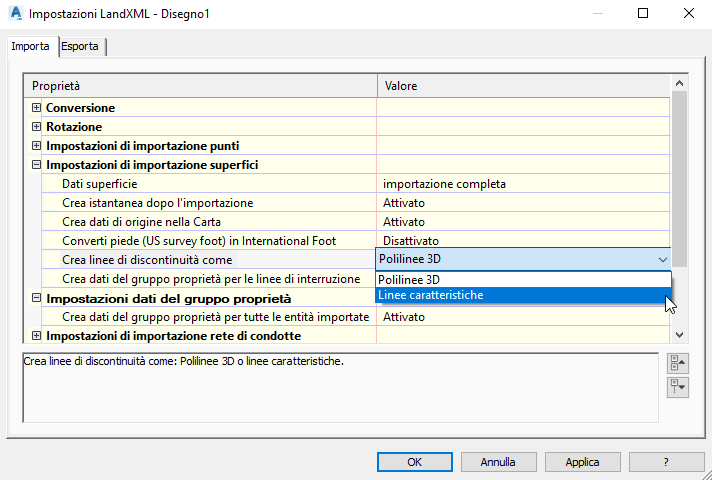Click Applica to apply settings

pos(582,462)
